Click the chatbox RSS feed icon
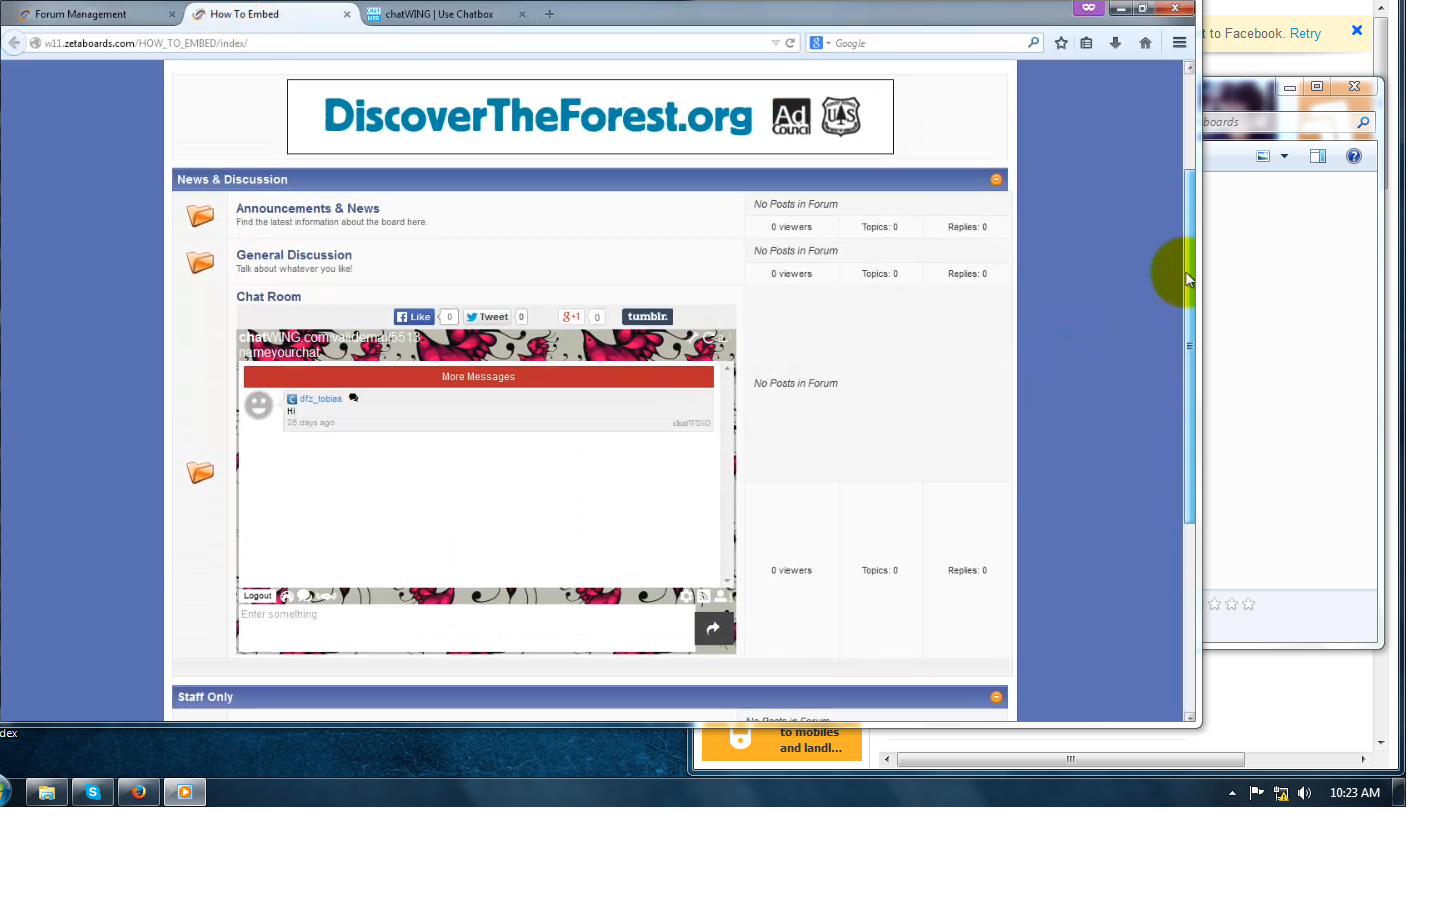Screen dimensions: 1440x900 click(x=704, y=596)
